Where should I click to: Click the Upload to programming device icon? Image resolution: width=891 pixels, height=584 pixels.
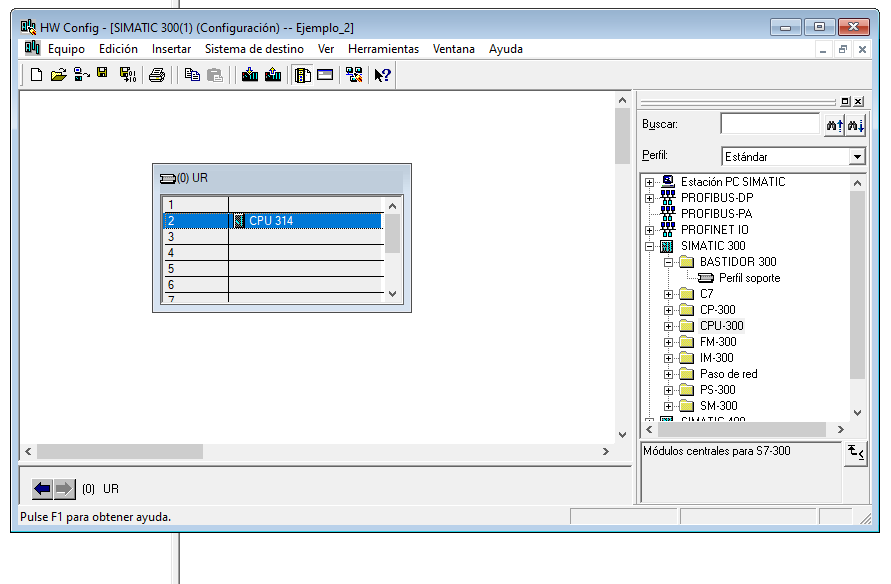coord(273,74)
